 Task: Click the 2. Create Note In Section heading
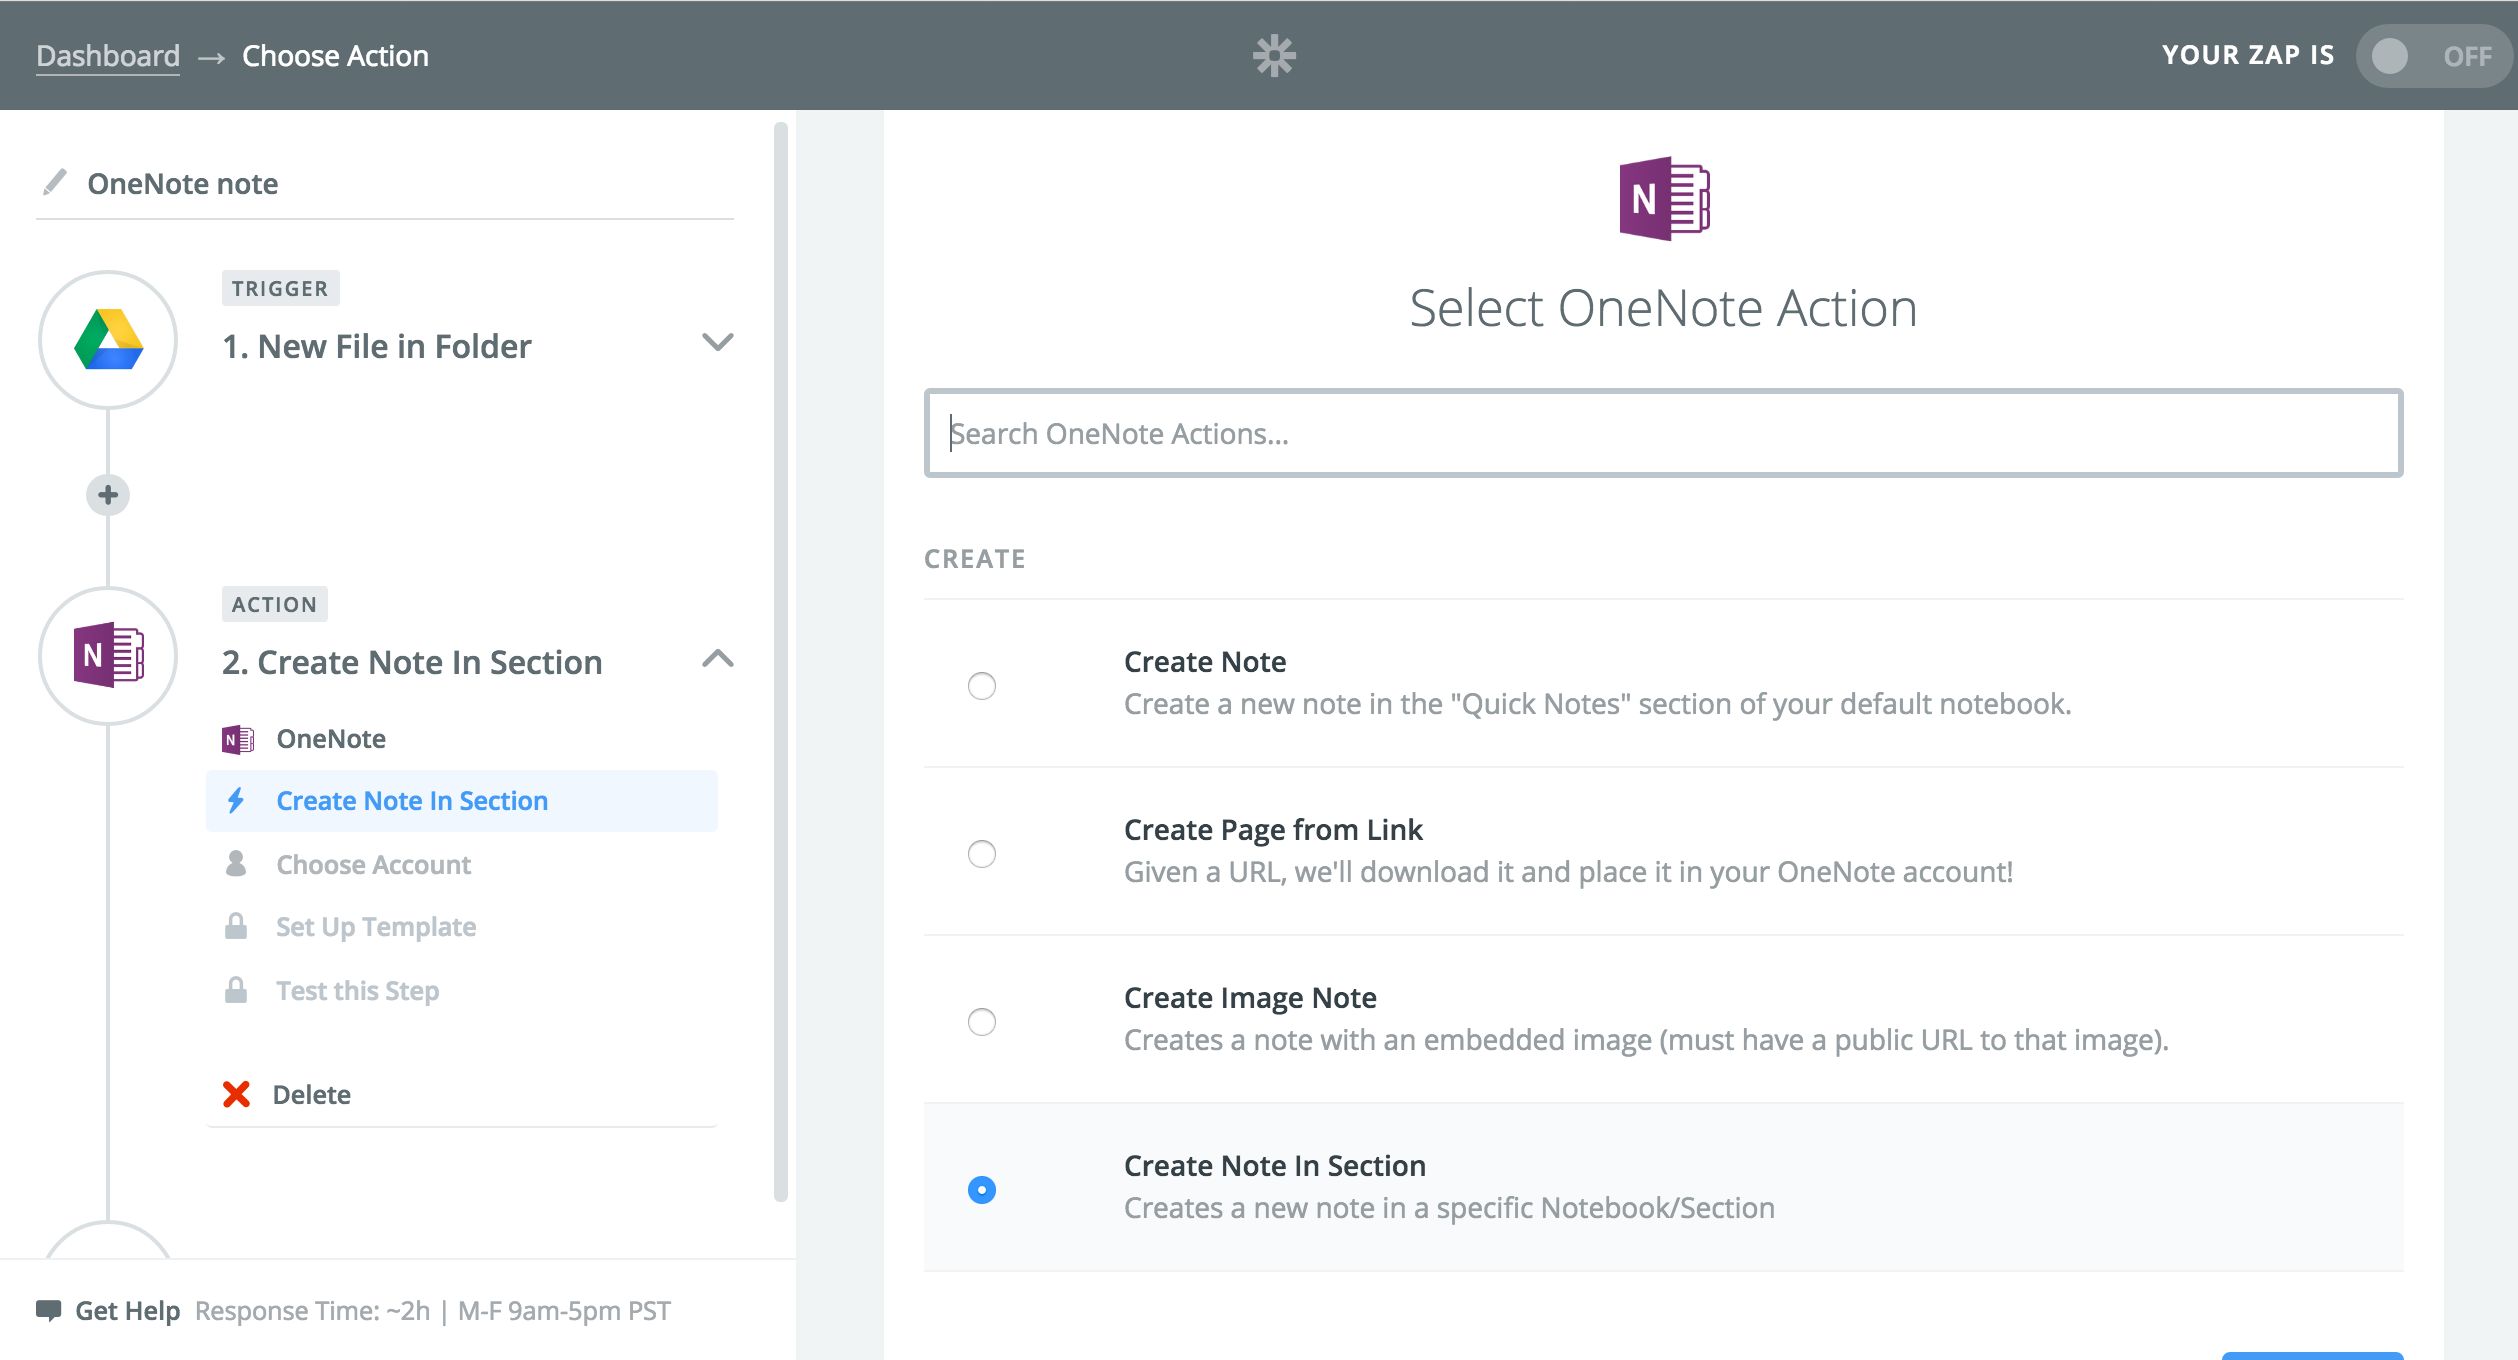pyautogui.click(x=412, y=662)
